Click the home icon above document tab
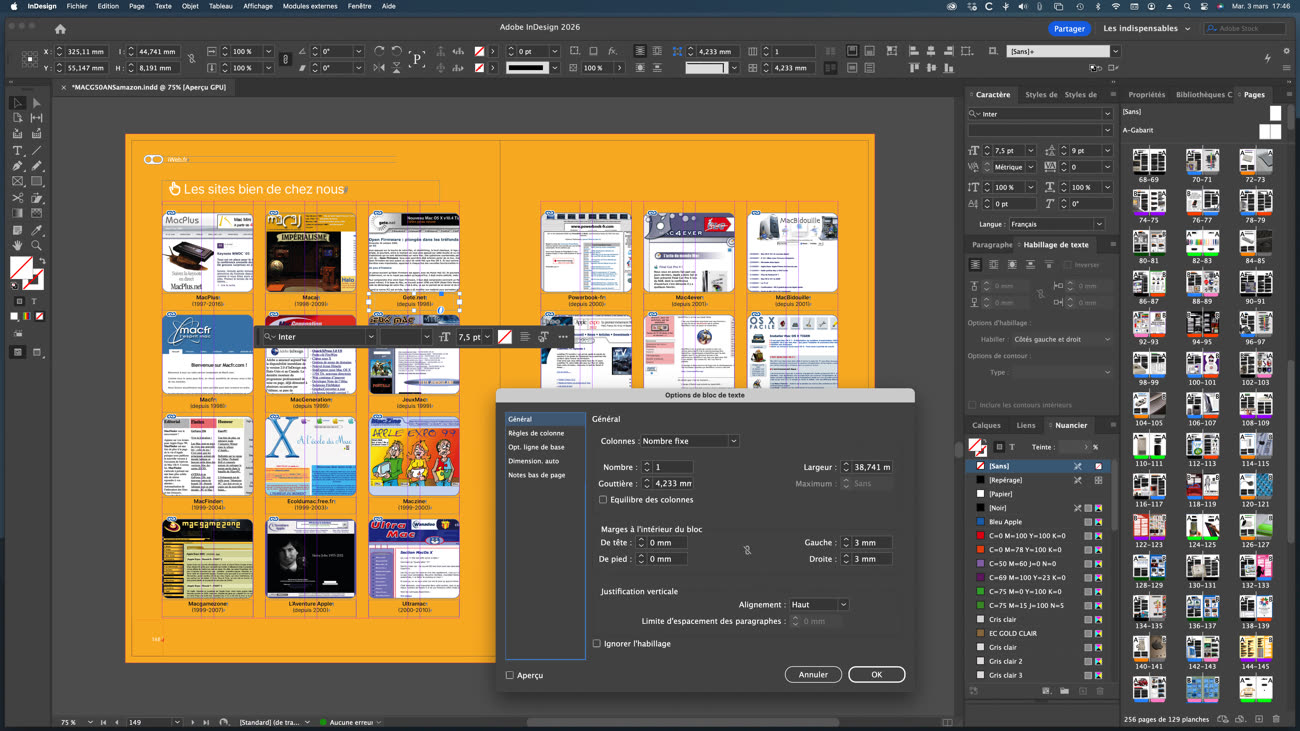This screenshot has height=731, width=1300. point(60,29)
